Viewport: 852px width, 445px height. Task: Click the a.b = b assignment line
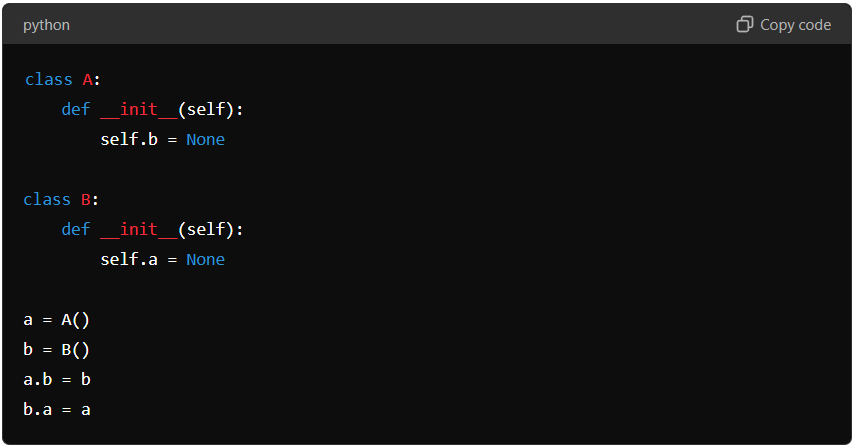click(x=57, y=379)
